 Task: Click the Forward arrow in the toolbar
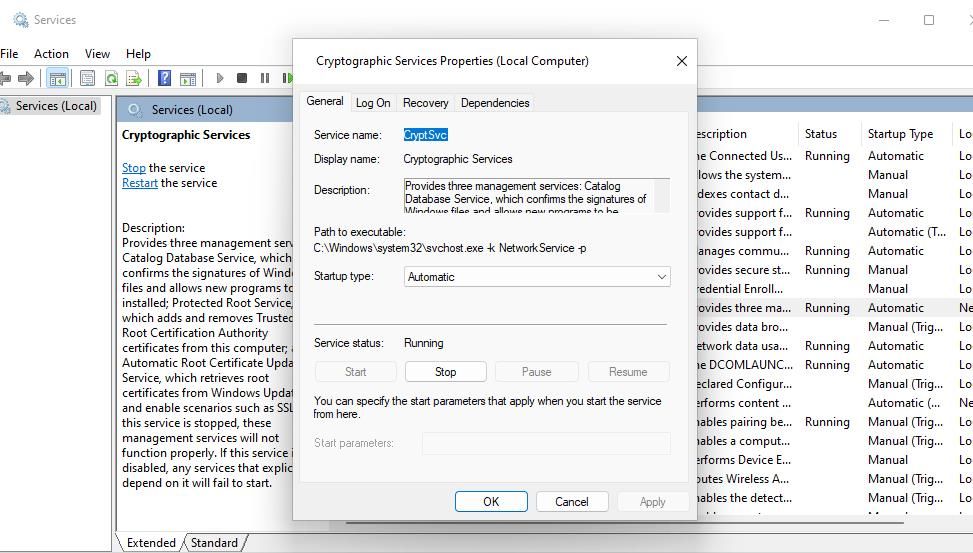[x=27, y=78]
